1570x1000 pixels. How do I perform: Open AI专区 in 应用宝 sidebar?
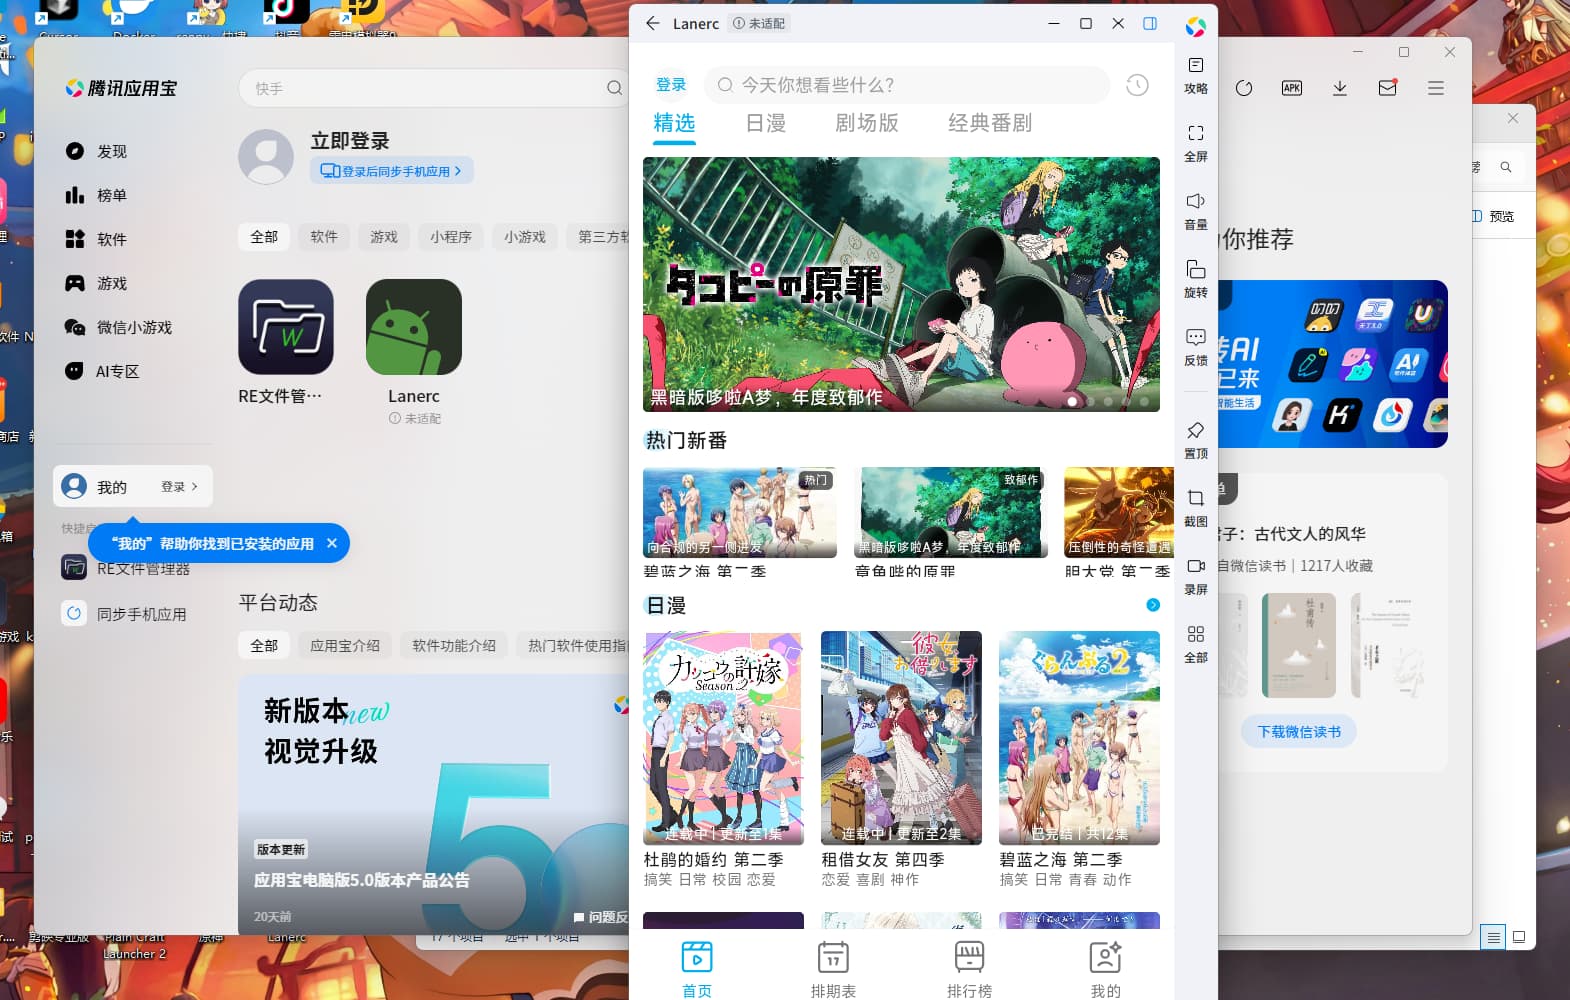tap(102, 371)
